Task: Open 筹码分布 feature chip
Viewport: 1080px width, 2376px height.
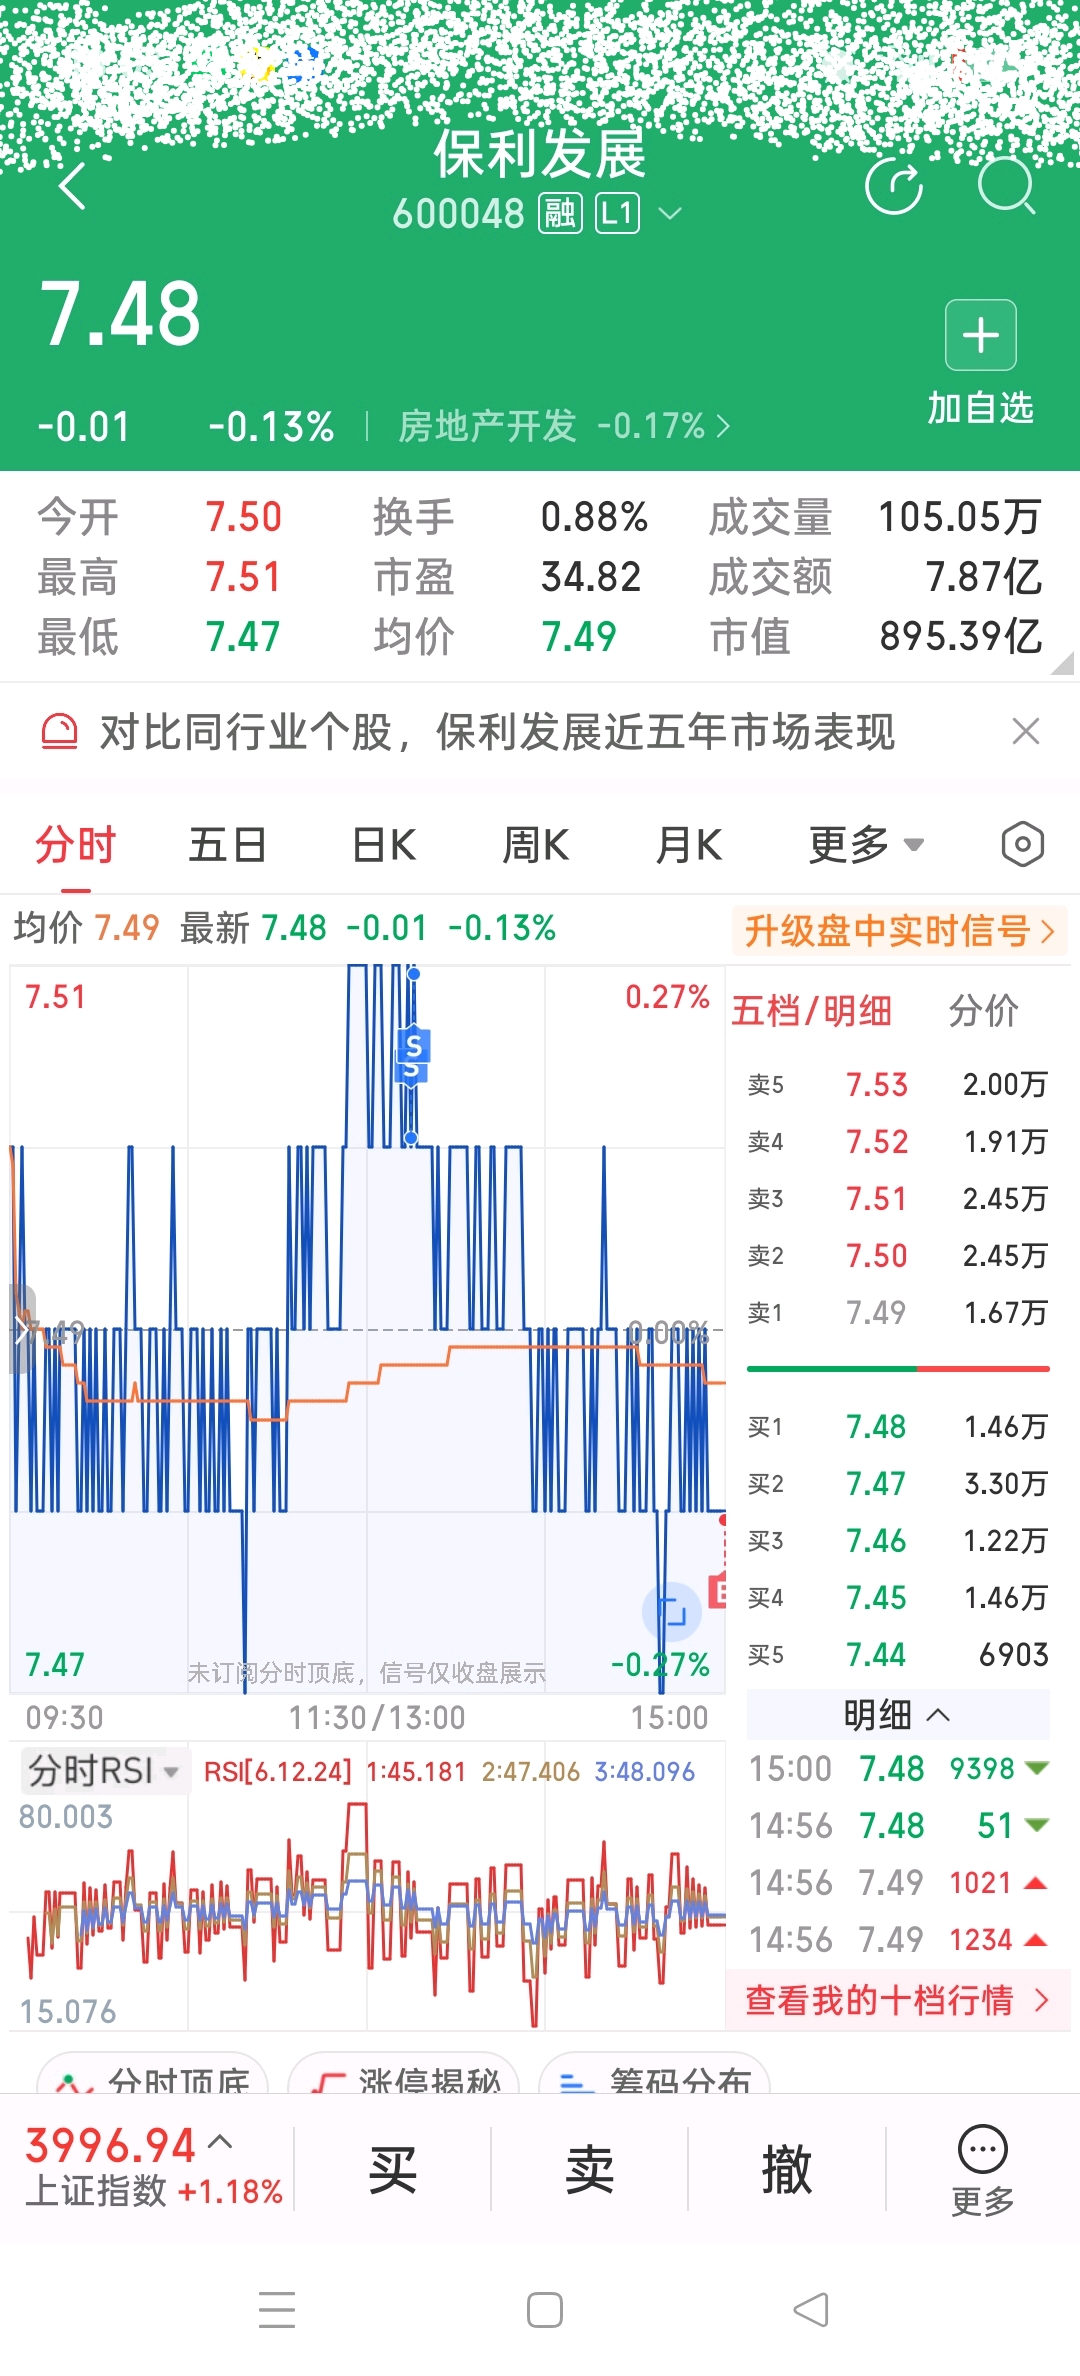Action: [x=655, y=2074]
